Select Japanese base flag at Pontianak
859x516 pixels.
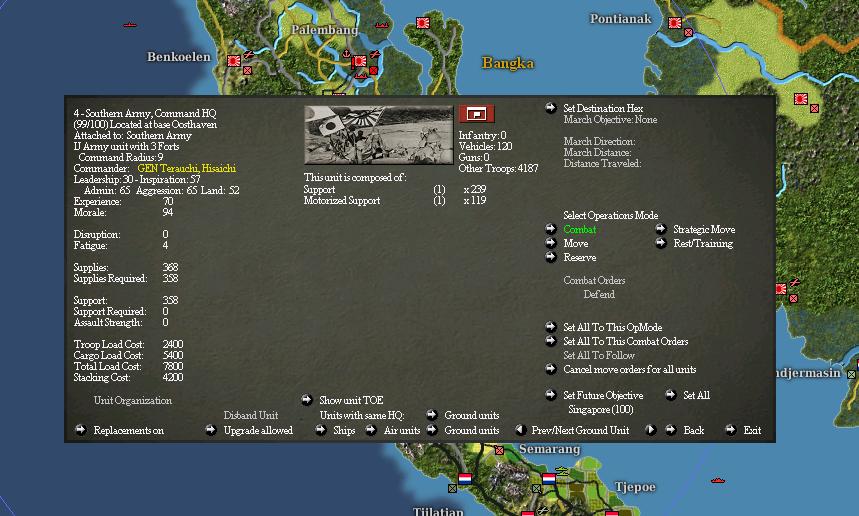pos(675,23)
